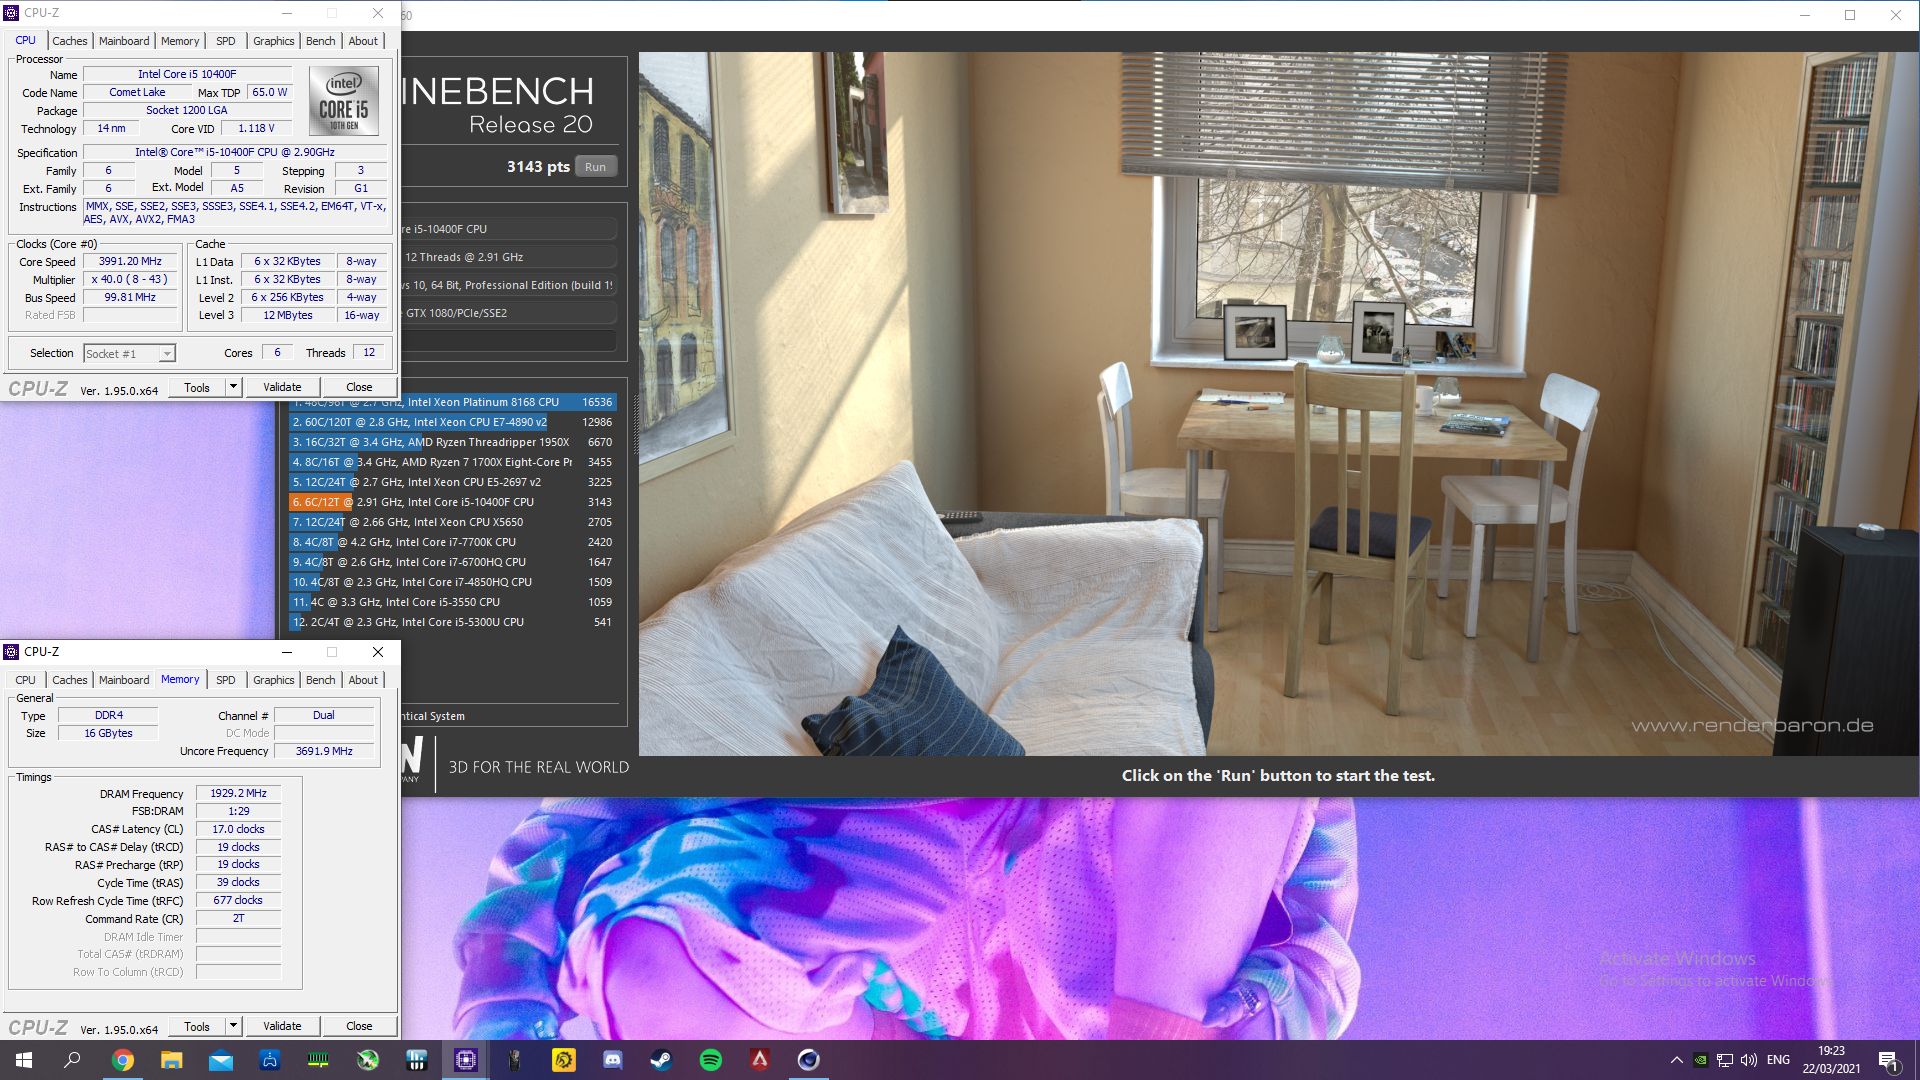Start the Cinebench CPU test with Run

pyautogui.click(x=596, y=167)
